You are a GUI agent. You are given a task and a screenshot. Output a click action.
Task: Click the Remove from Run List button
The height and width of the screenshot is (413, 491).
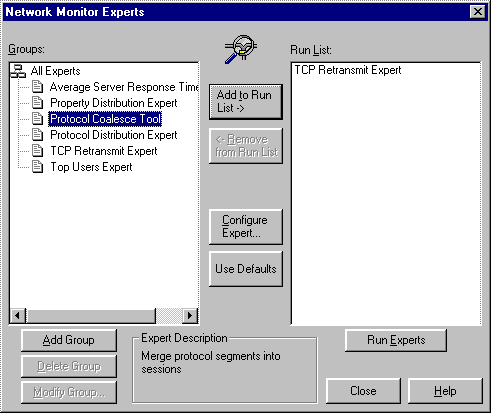point(246,146)
